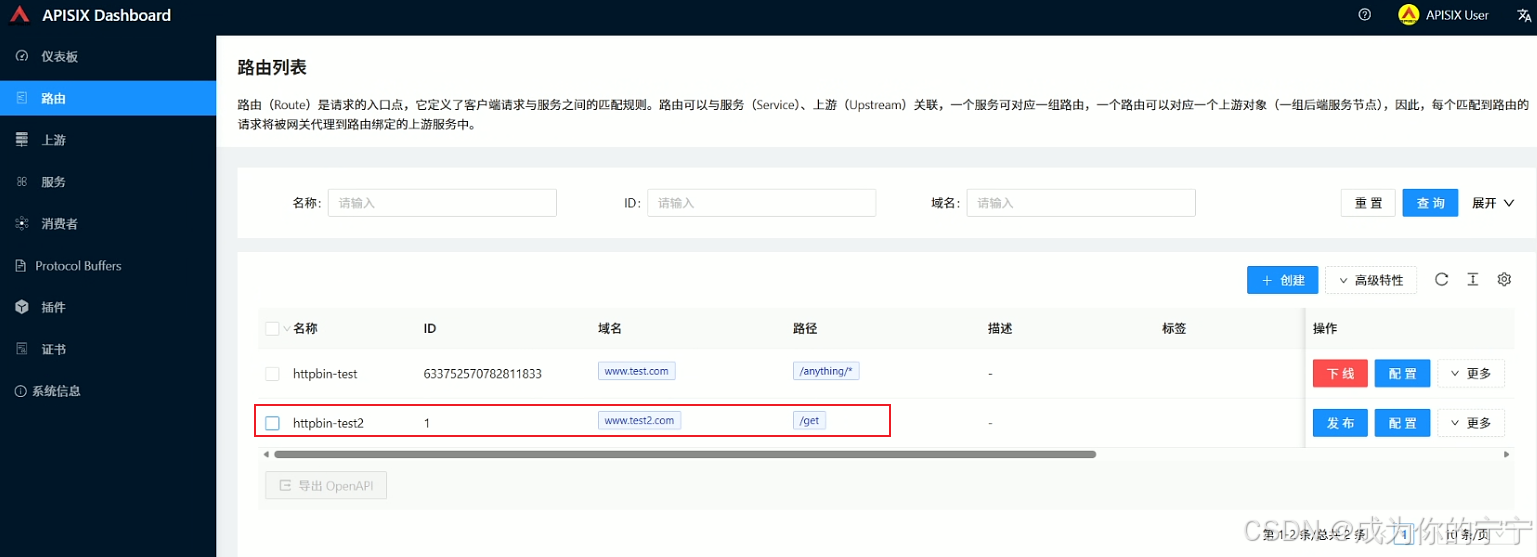The height and width of the screenshot is (557, 1537).
Task: Click the 导出 OpenAPI button
Action: click(x=326, y=485)
